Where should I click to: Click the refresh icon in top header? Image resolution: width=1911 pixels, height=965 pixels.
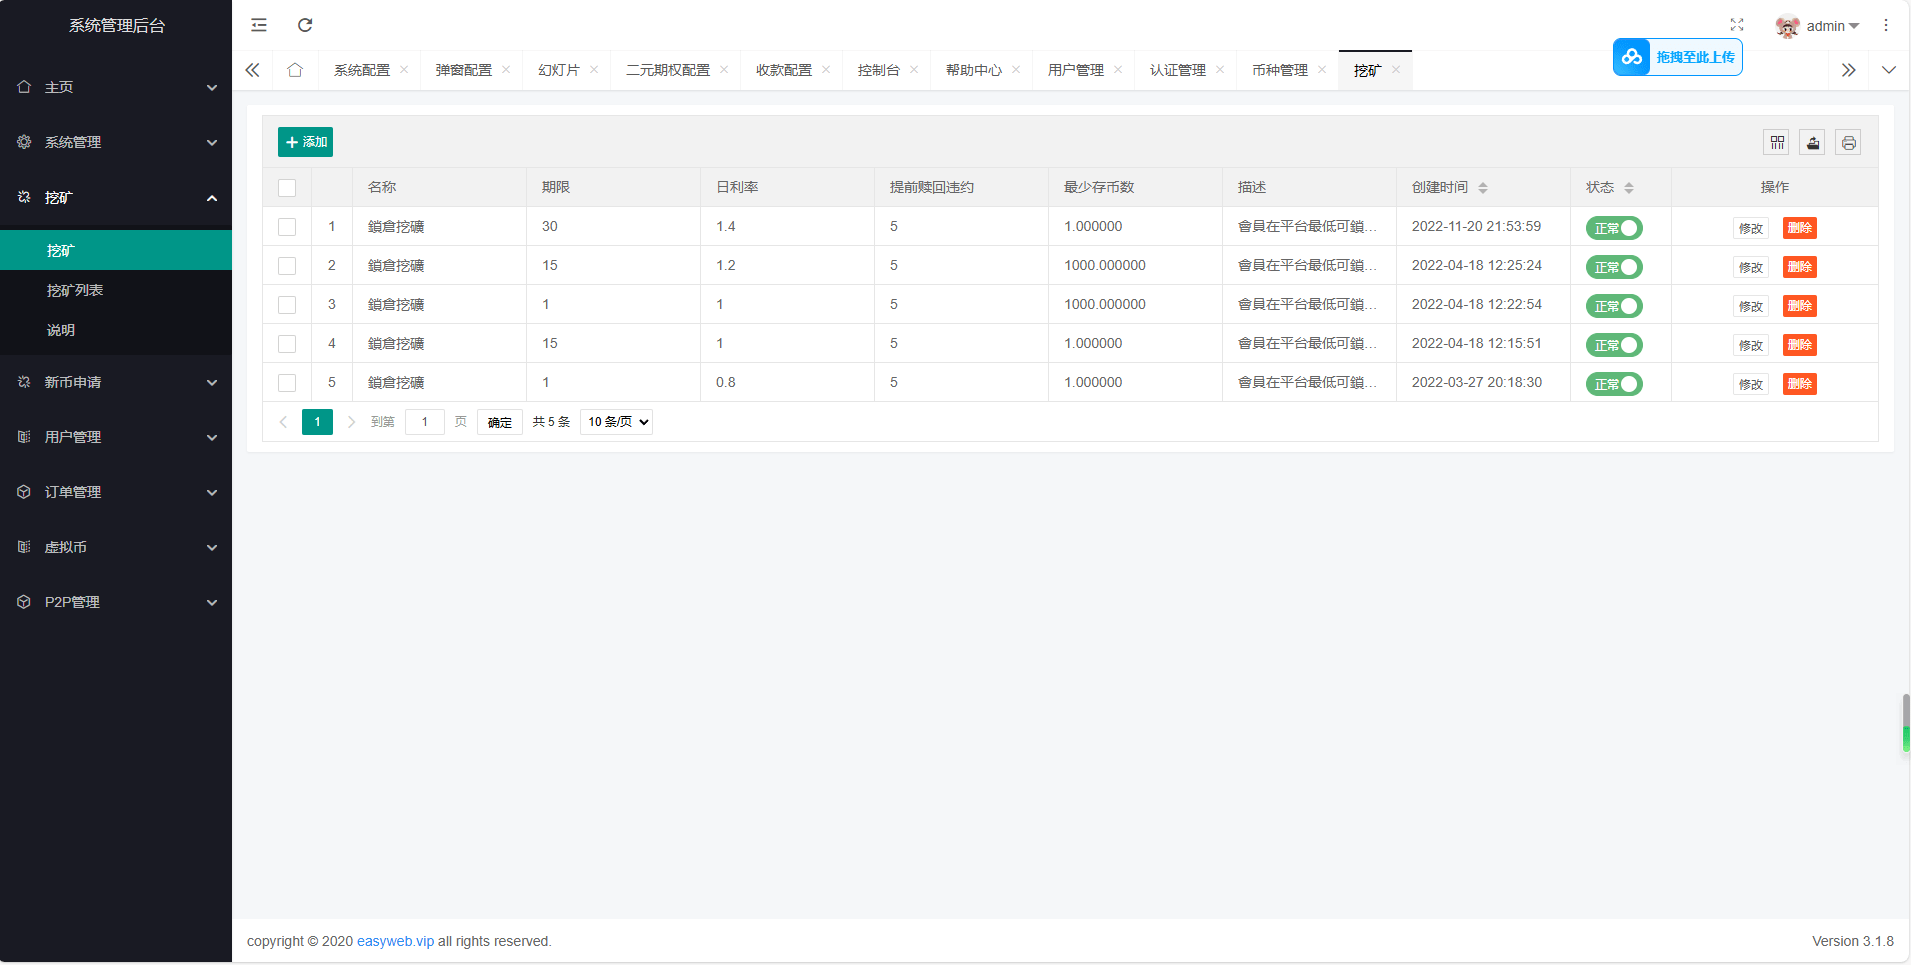coord(305,25)
